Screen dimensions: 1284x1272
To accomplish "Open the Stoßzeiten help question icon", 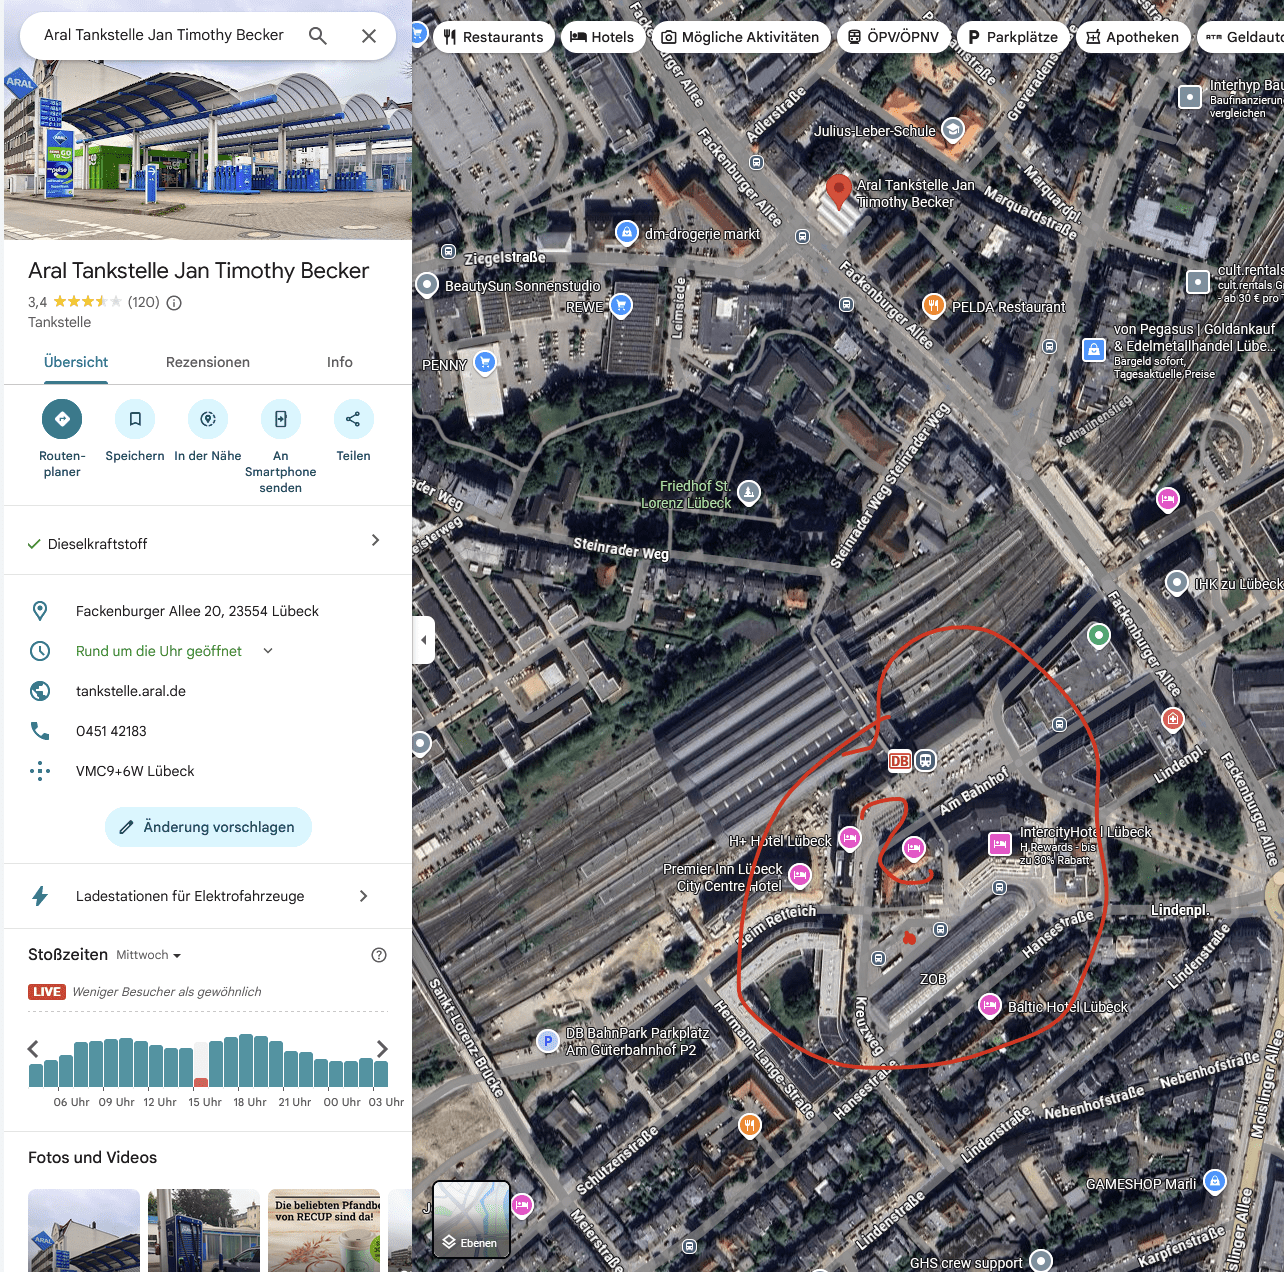I will (379, 955).
